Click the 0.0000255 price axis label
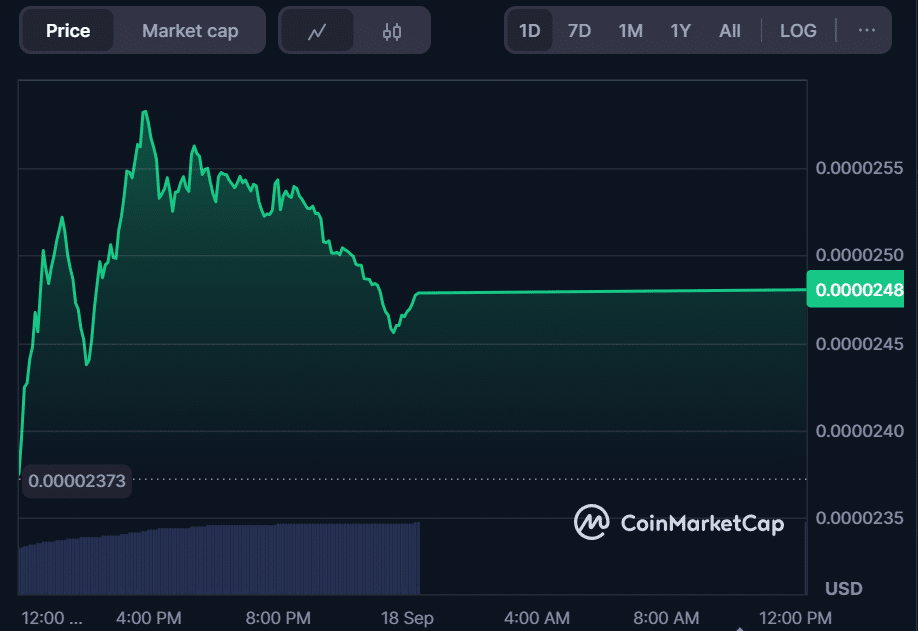Image resolution: width=918 pixels, height=631 pixels. coord(860,168)
